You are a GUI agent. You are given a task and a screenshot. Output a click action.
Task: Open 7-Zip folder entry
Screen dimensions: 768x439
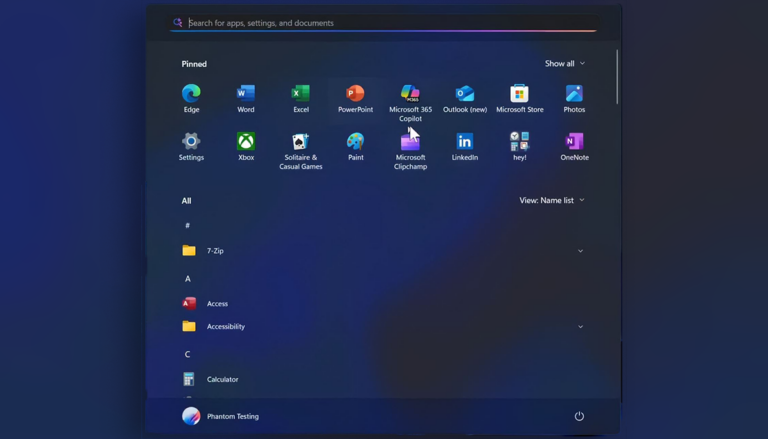[384, 251]
